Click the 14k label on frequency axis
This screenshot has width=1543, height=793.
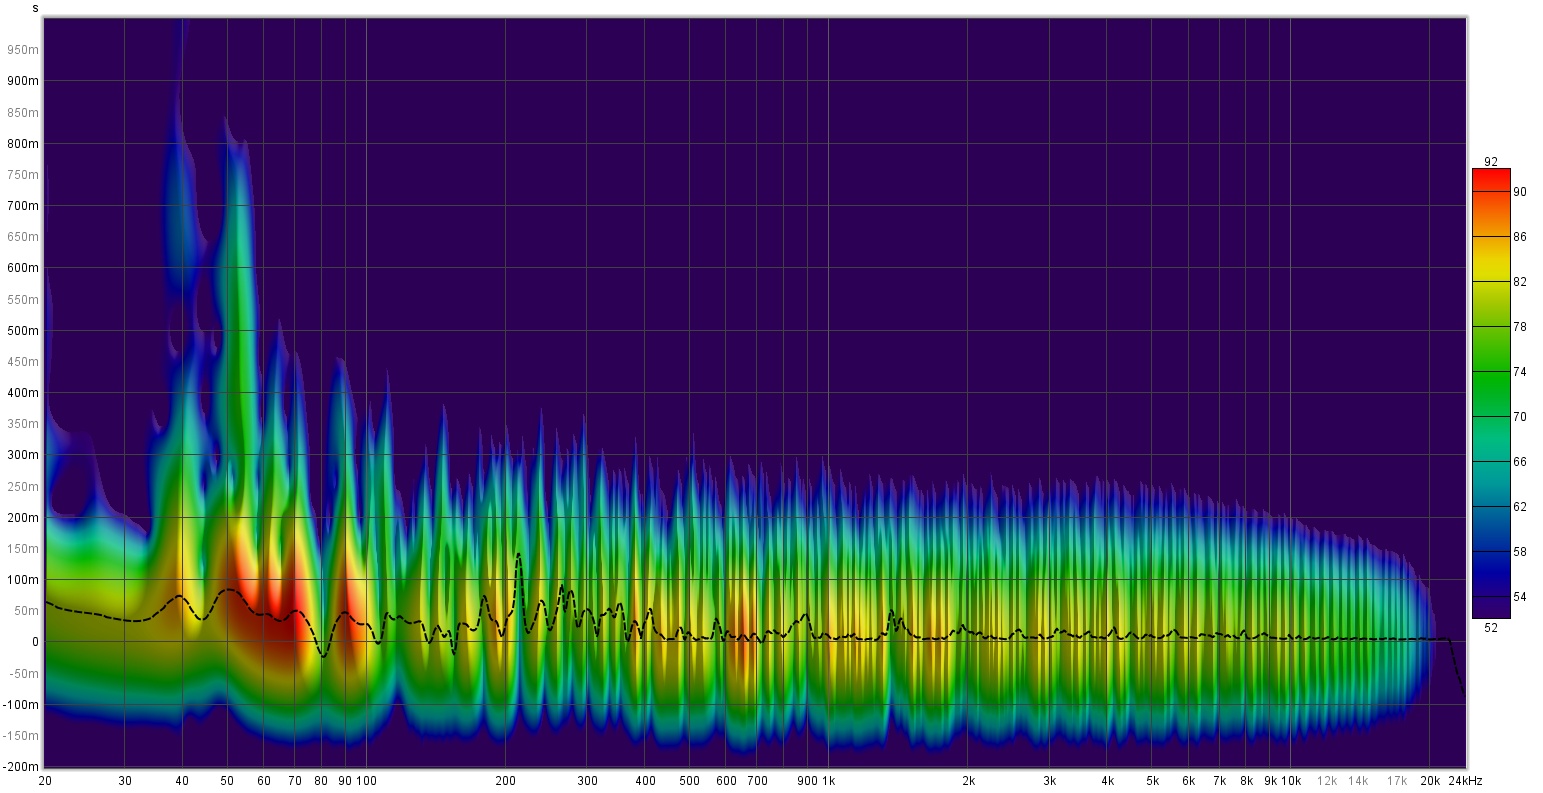pos(1358,780)
